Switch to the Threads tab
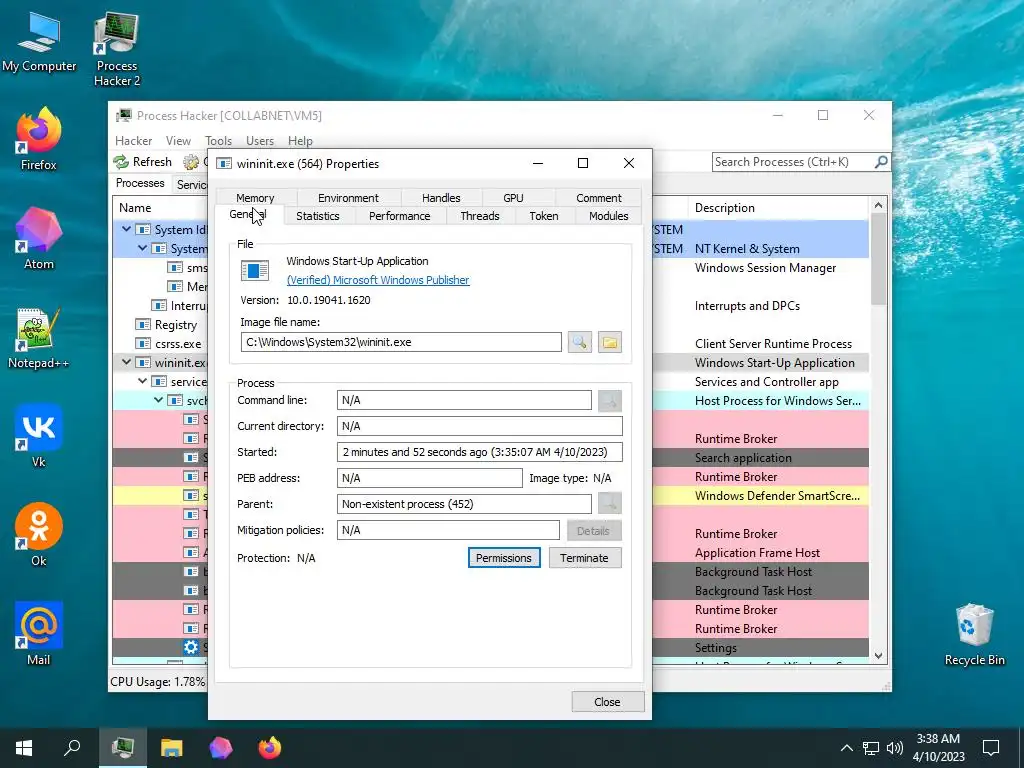This screenshot has height=768, width=1024. click(x=480, y=216)
